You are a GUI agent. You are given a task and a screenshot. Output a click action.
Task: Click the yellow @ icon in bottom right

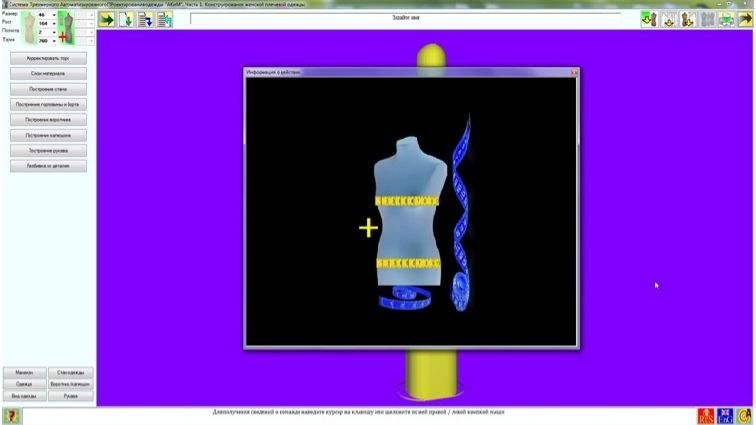(744, 416)
